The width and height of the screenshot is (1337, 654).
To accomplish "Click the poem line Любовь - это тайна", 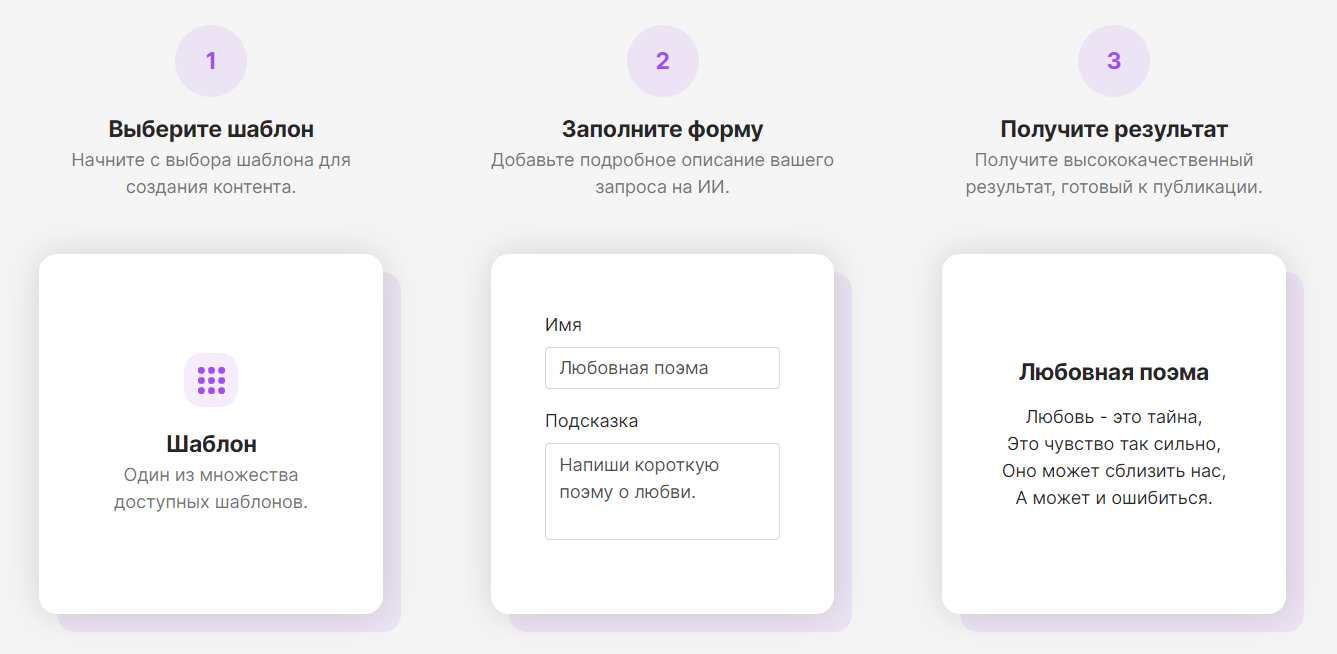I will click(1114, 416).
